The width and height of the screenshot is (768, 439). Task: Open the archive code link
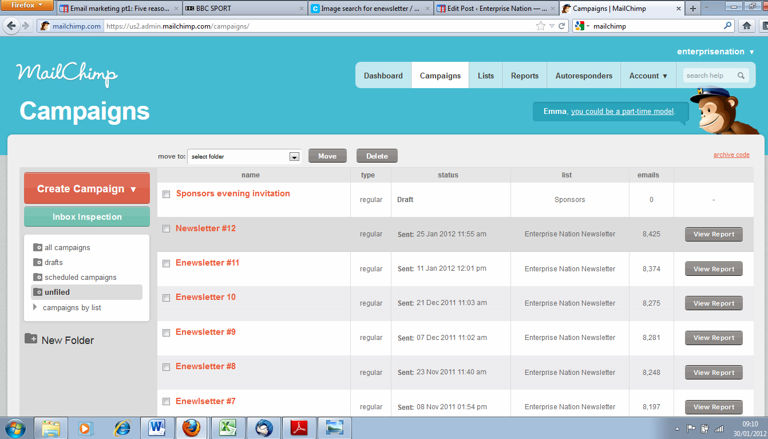(731, 154)
